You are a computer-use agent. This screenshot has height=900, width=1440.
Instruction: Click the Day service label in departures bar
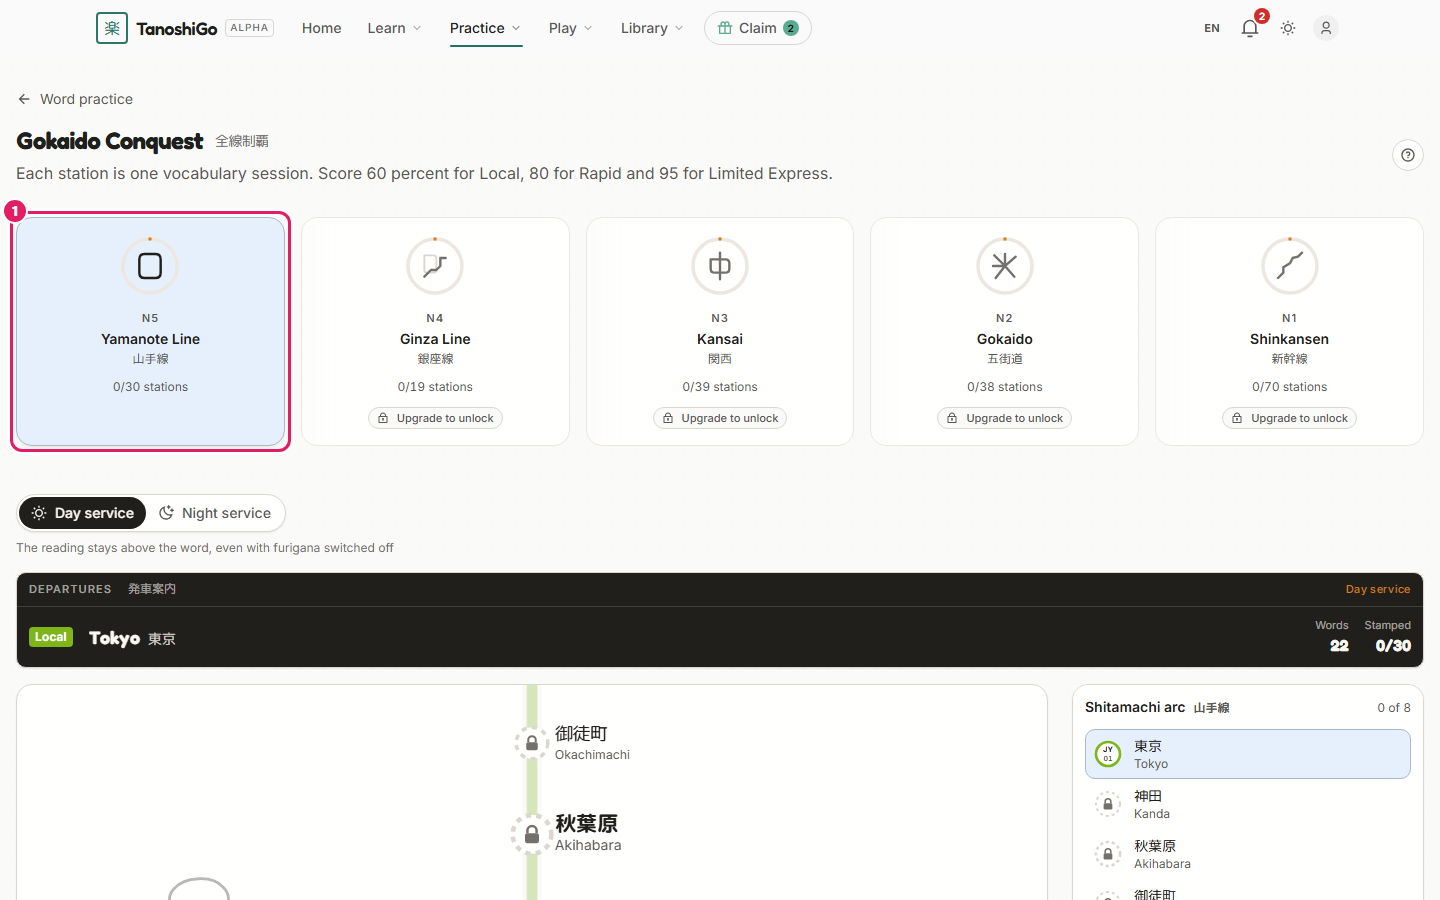point(1378,589)
